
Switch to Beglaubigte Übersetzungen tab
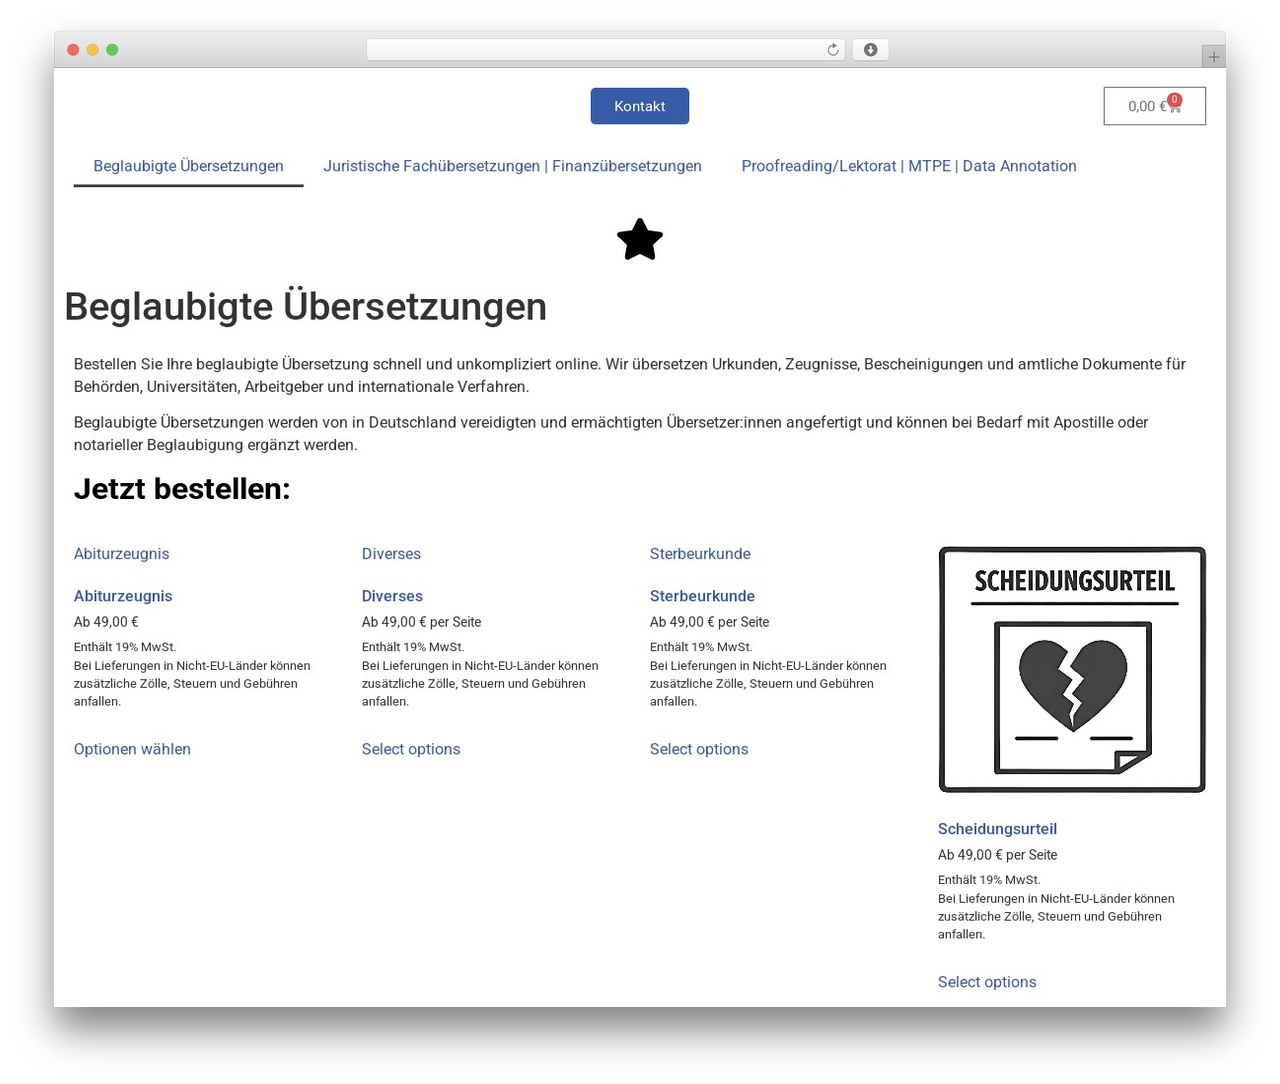[188, 166]
